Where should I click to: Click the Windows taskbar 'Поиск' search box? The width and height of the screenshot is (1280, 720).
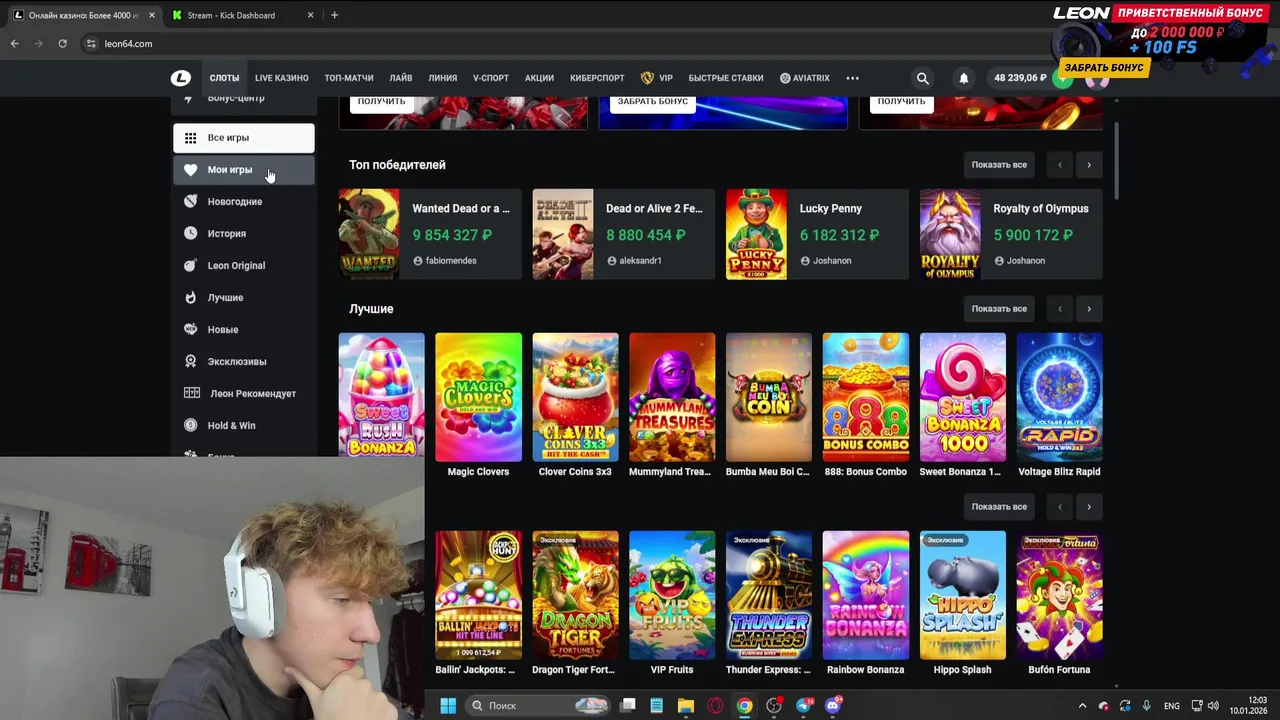[x=538, y=706]
